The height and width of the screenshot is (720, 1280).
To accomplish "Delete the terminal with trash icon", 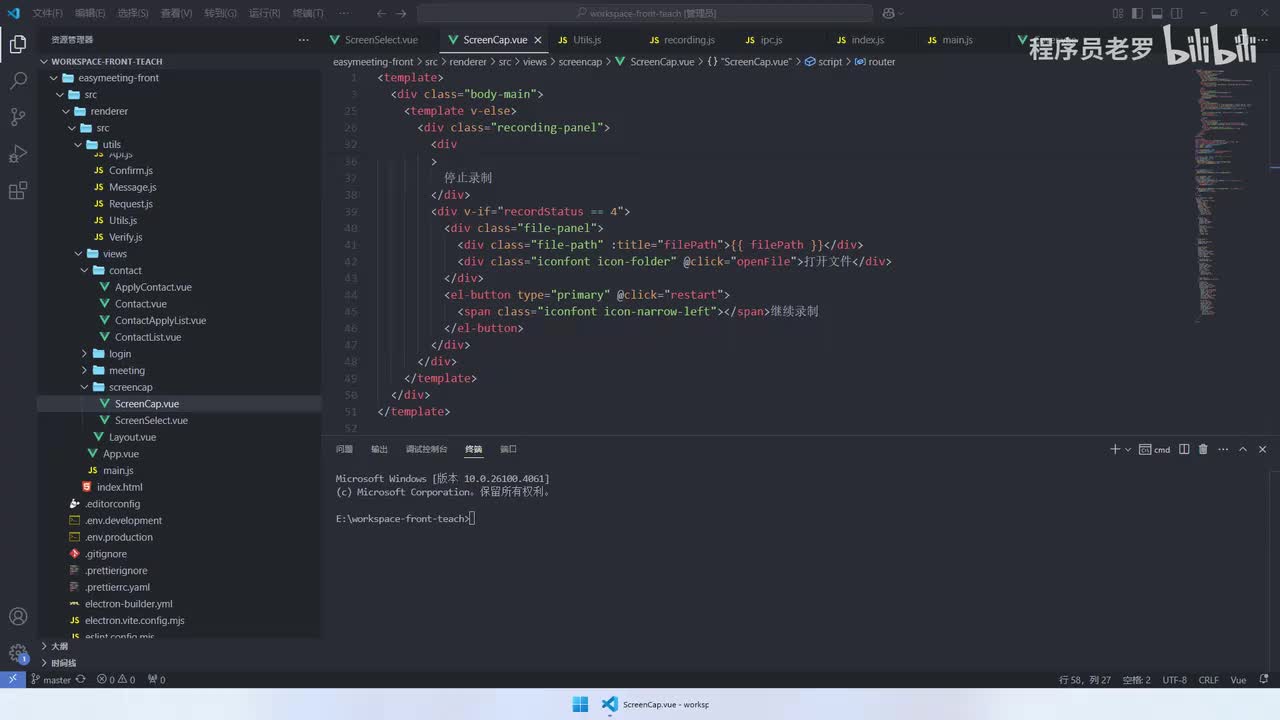I will pos(1203,450).
